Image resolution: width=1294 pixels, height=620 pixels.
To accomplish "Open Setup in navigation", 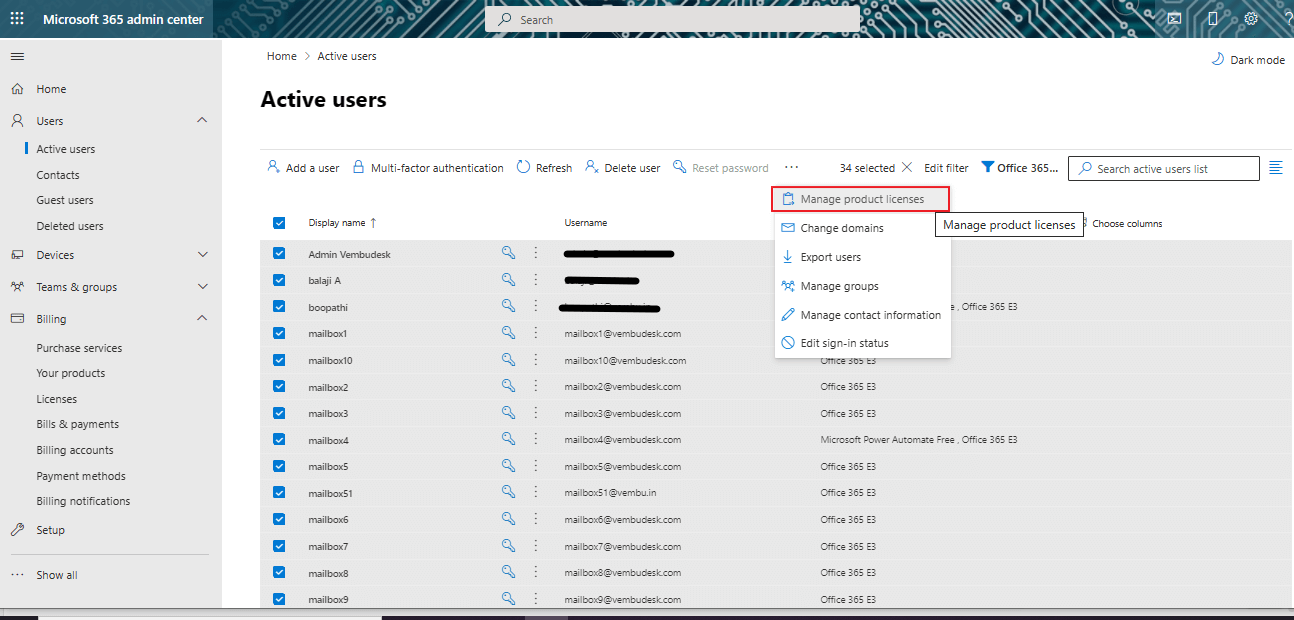I will 51,530.
